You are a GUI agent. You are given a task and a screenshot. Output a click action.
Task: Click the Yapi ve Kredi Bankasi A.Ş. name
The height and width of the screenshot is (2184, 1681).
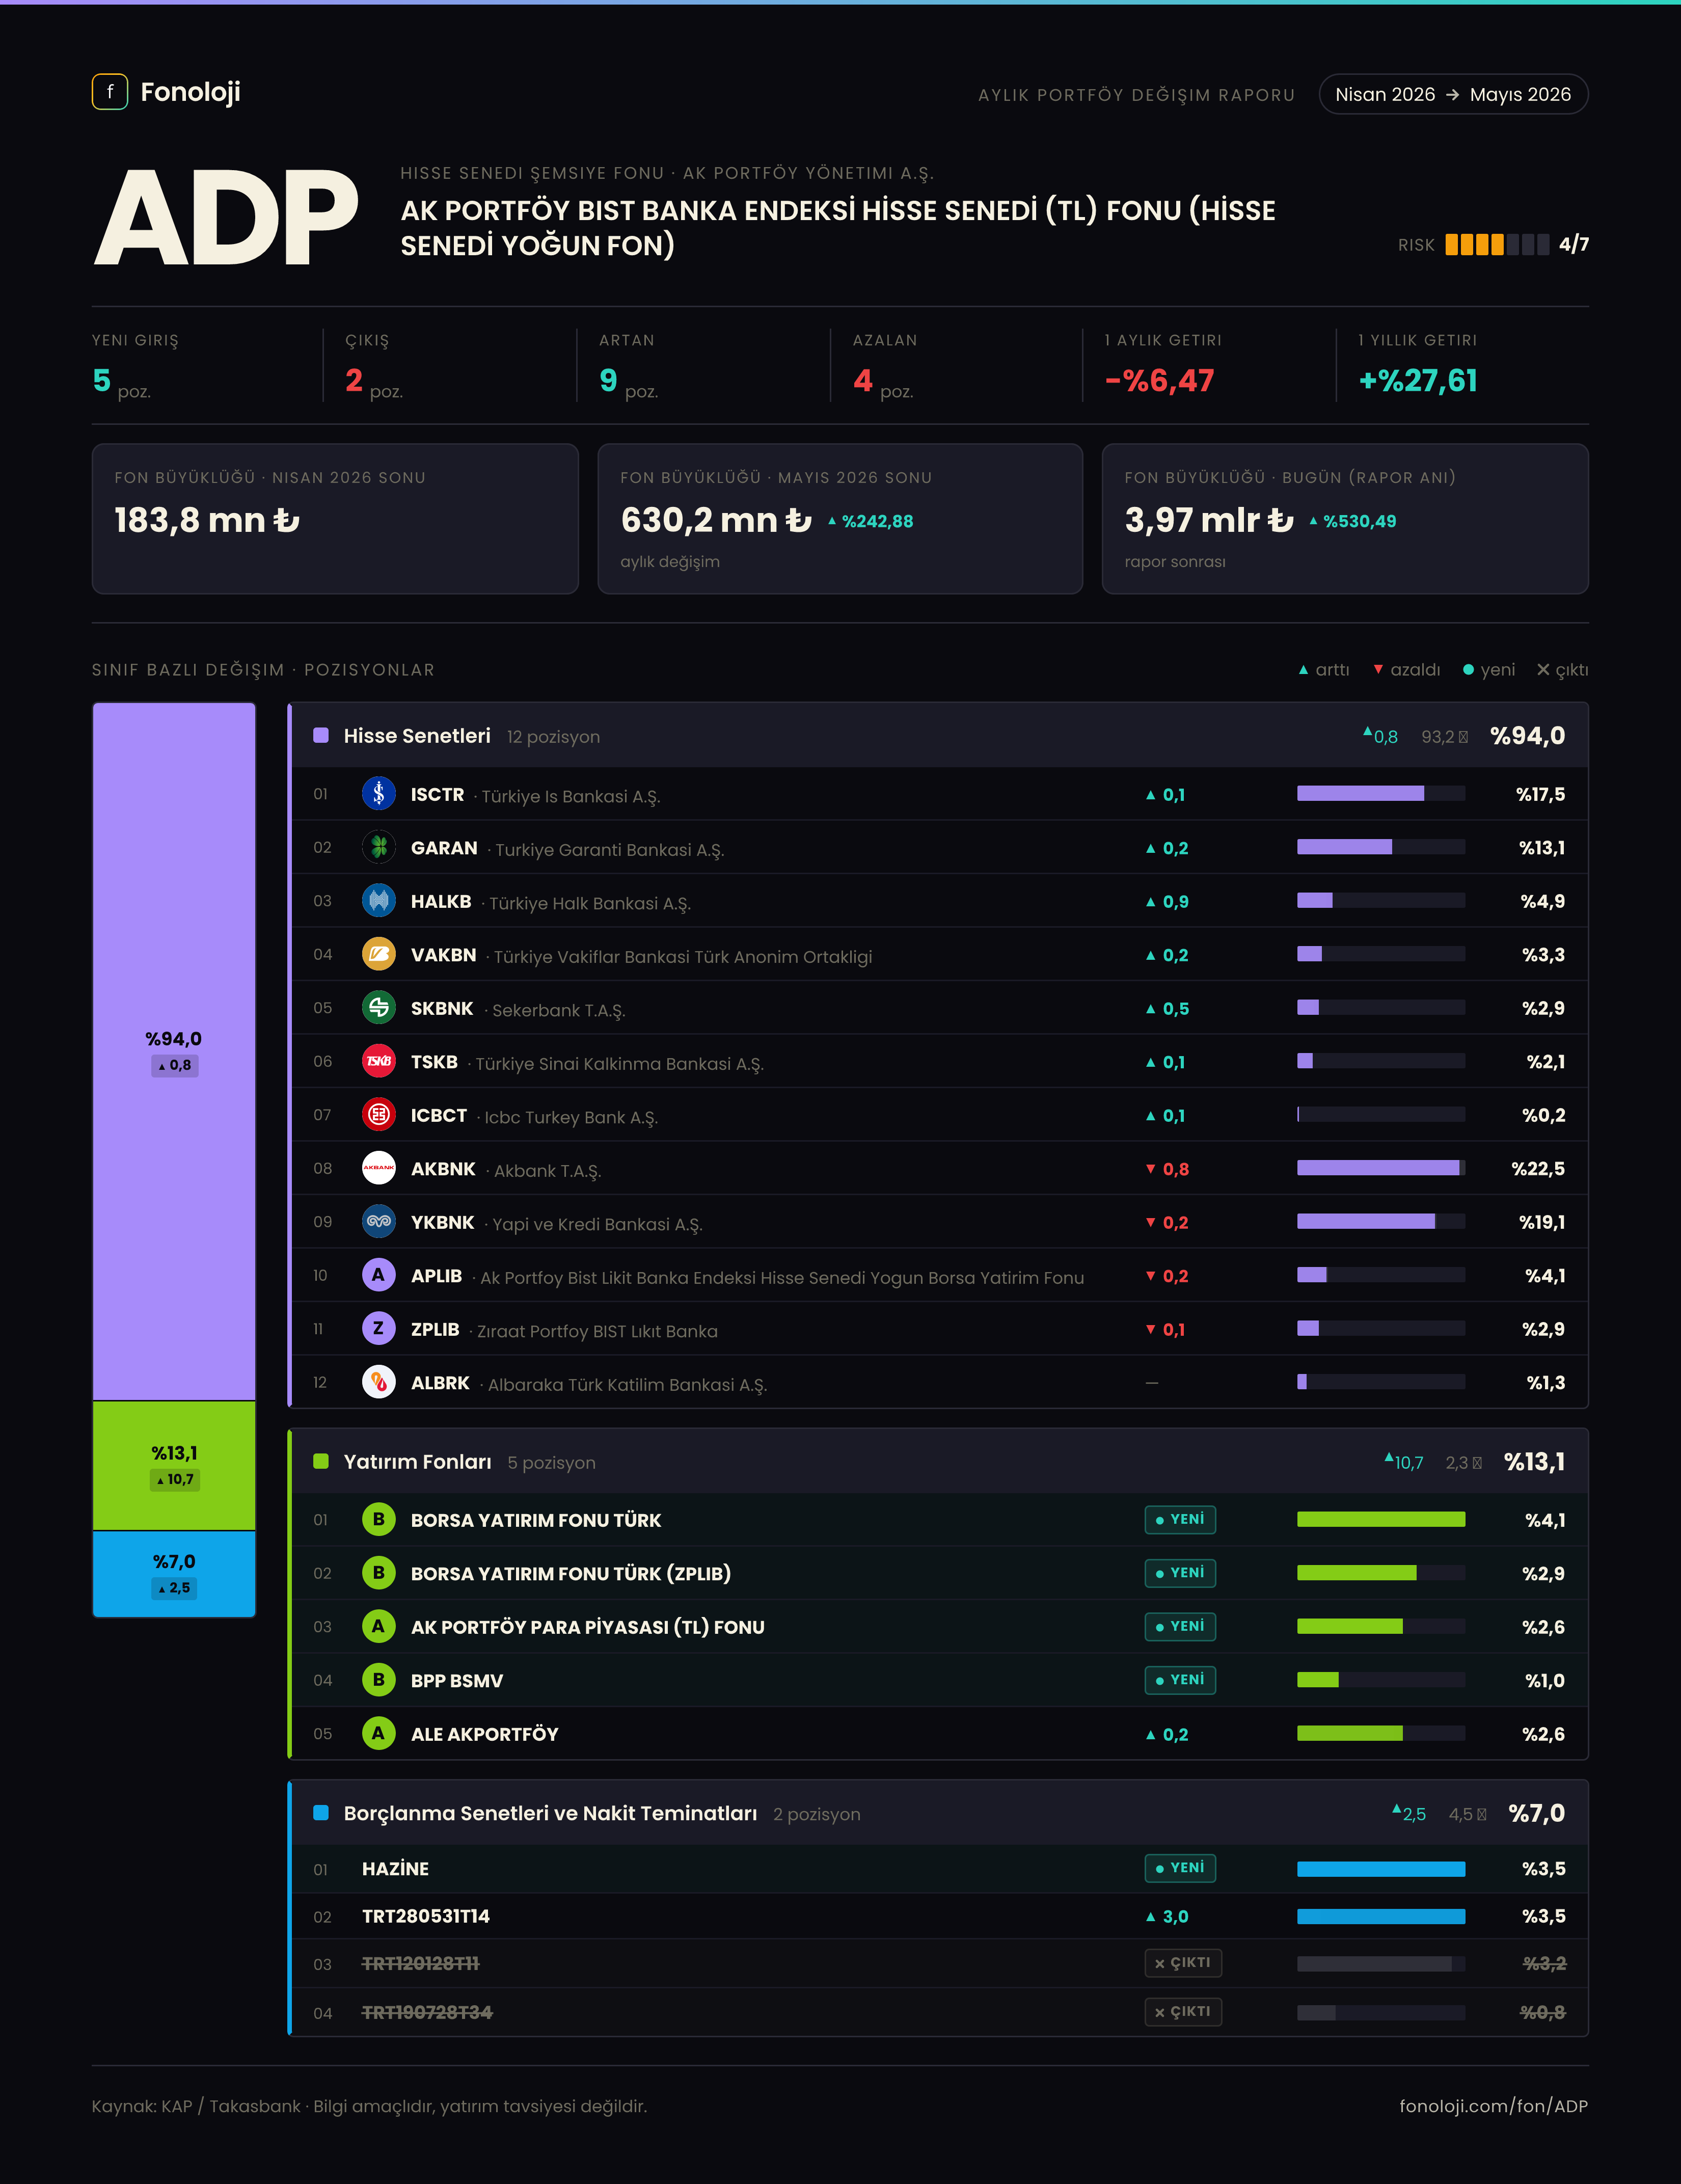597,1224
